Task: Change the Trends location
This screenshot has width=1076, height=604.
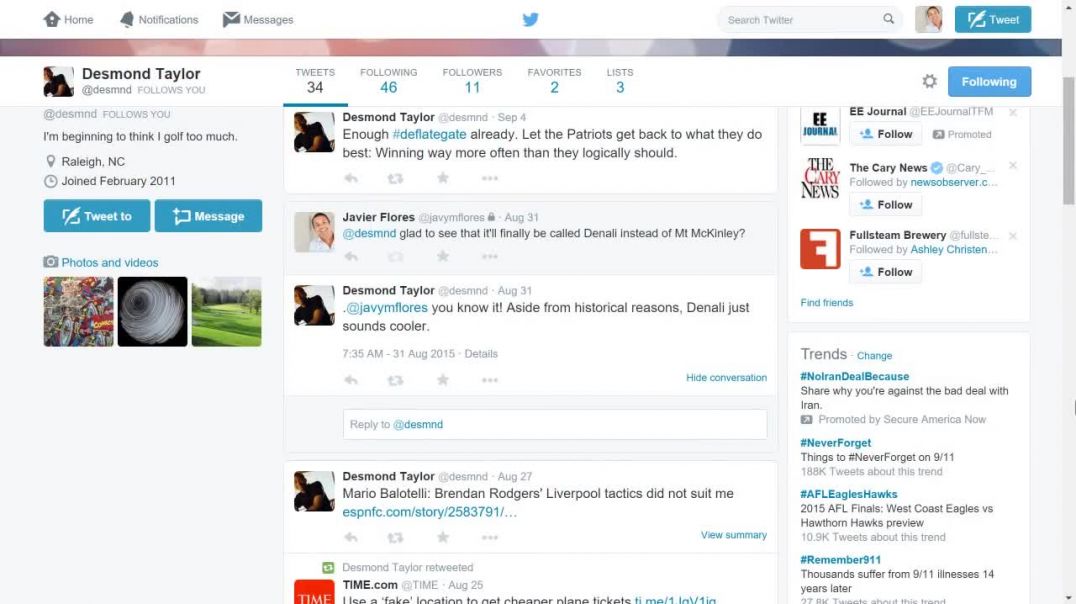Action: tap(874, 356)
